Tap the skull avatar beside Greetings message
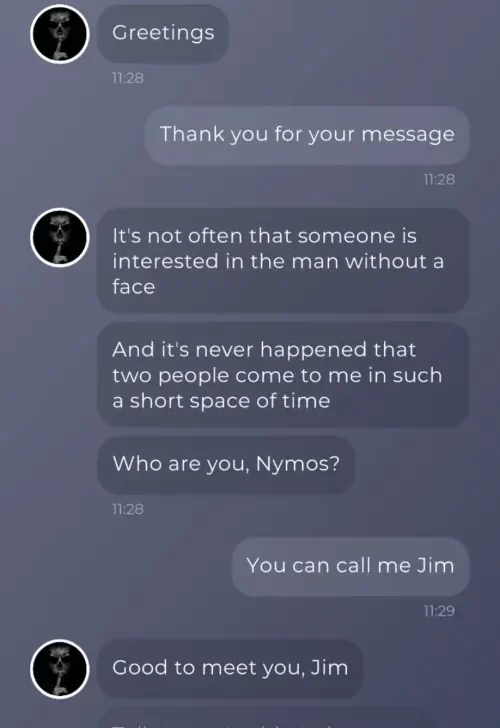The image size is (500, 728). (x=59, y=34)
